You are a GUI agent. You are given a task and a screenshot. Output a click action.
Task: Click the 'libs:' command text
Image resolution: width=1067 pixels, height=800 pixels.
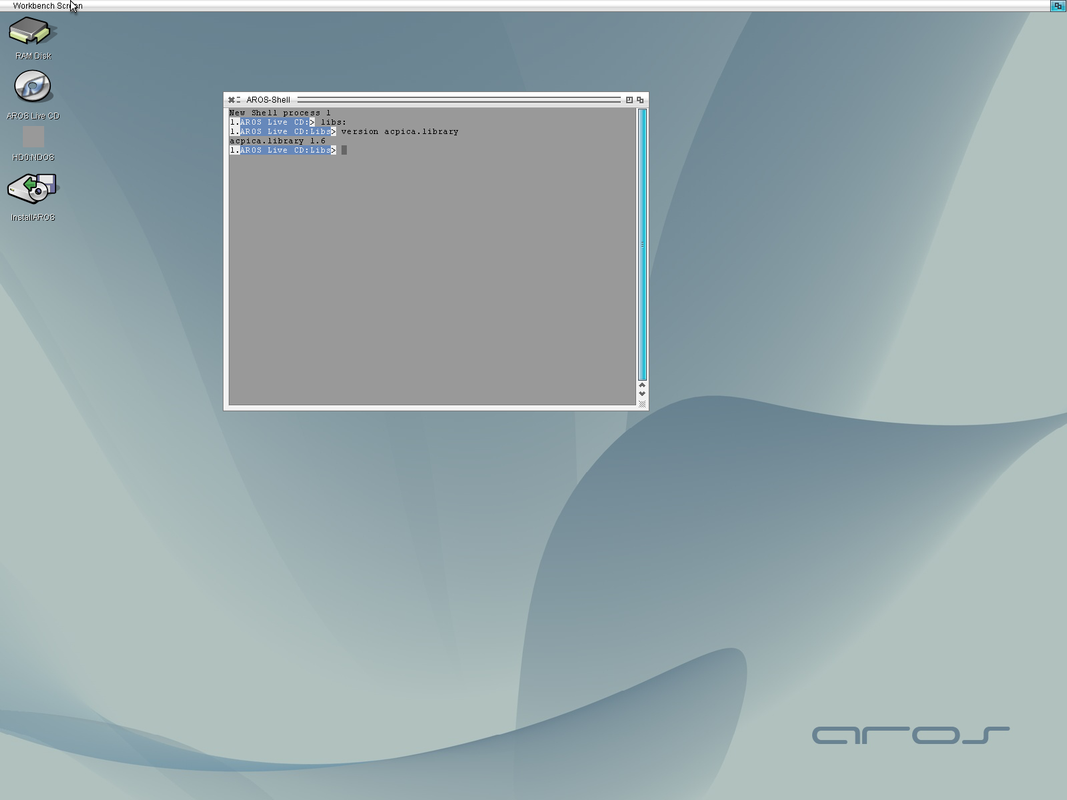point(333,122)
